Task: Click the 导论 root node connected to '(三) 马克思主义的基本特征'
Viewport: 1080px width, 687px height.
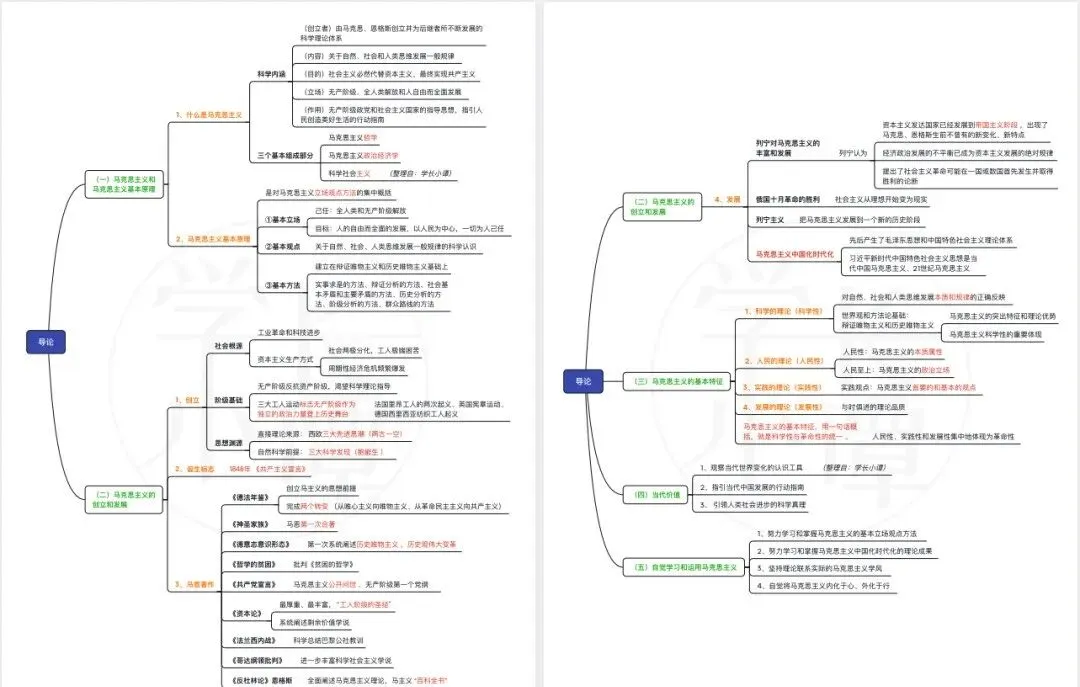Action: [583, 381]
